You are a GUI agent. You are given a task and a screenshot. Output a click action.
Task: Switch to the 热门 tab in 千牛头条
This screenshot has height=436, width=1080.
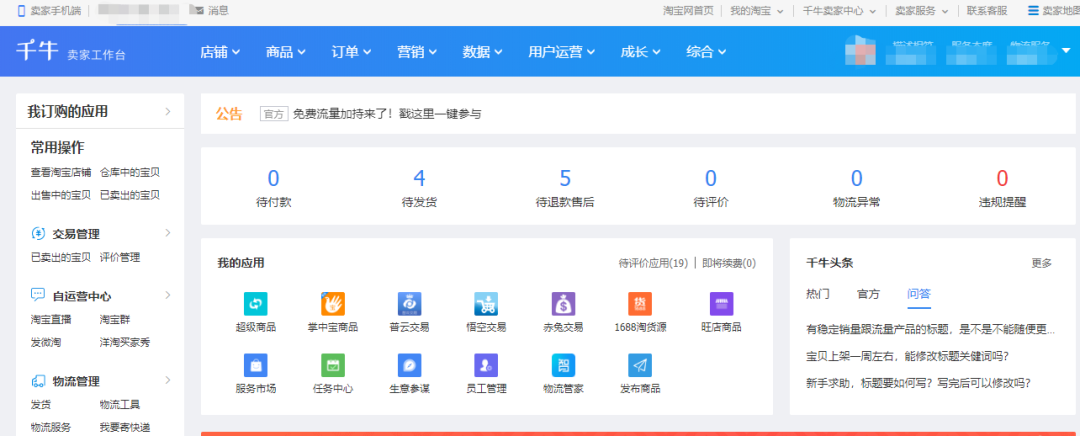[817, 294]
